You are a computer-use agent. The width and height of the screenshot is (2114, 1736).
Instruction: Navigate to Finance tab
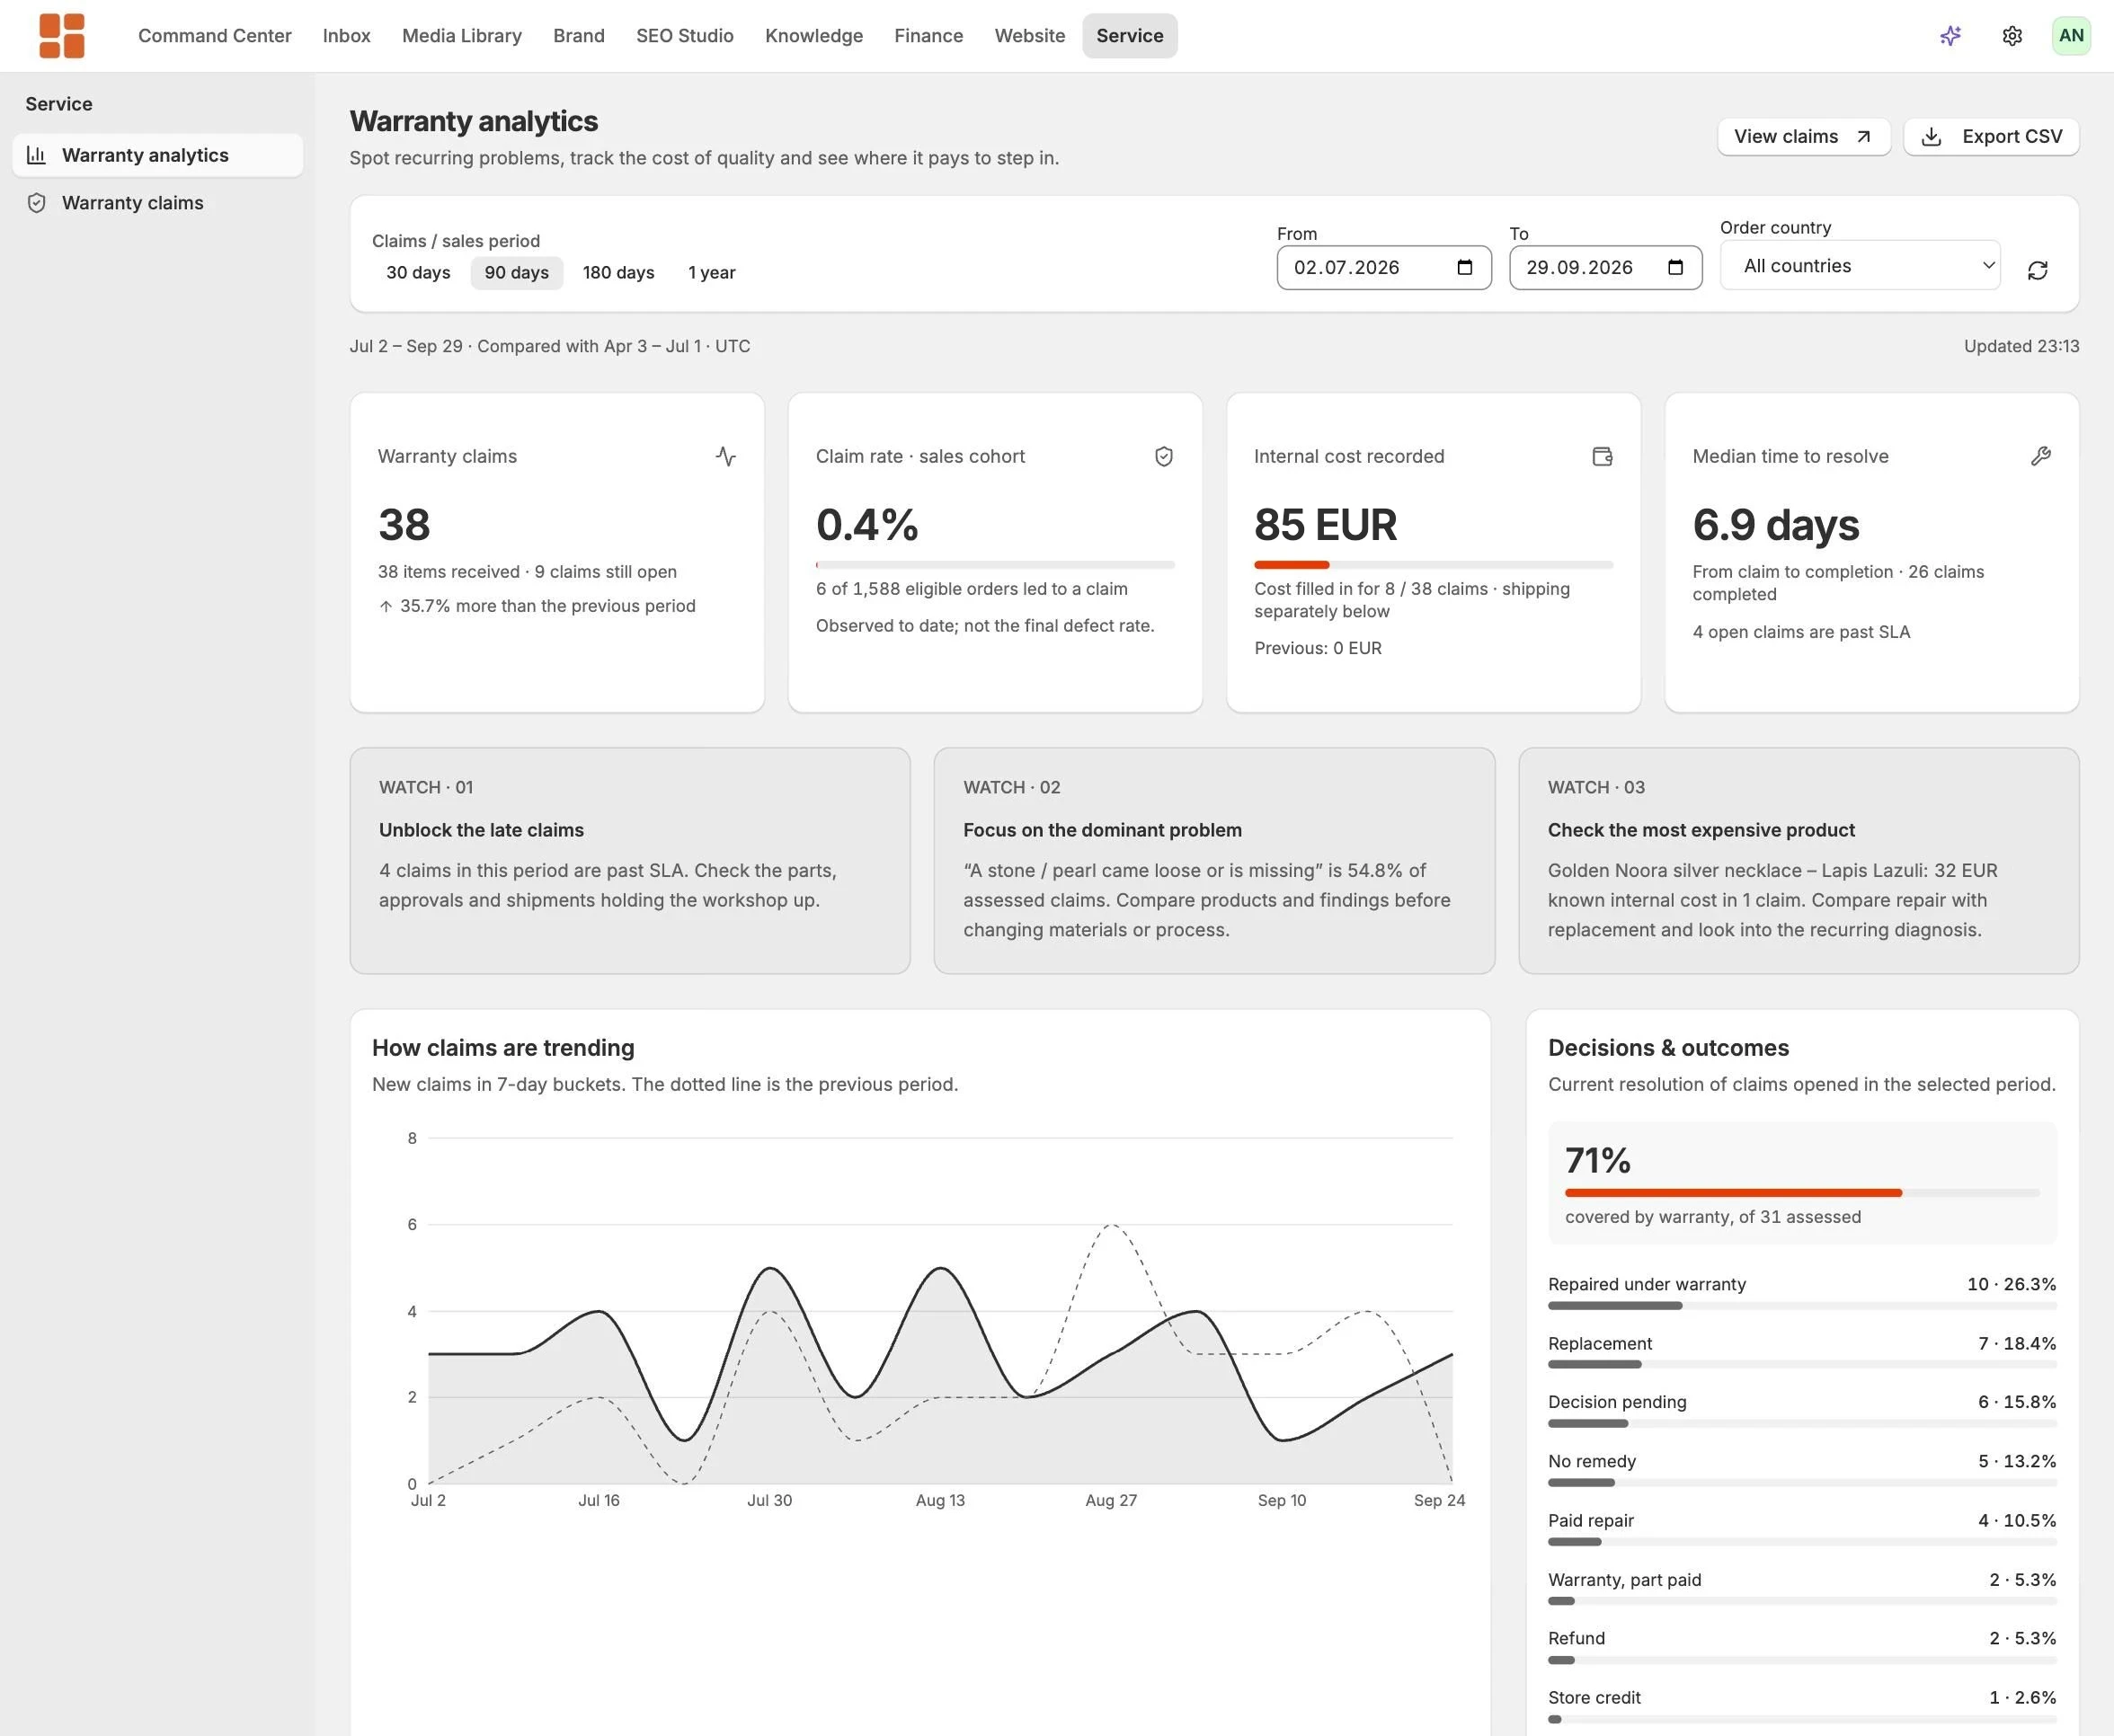[x=929, y=36]
